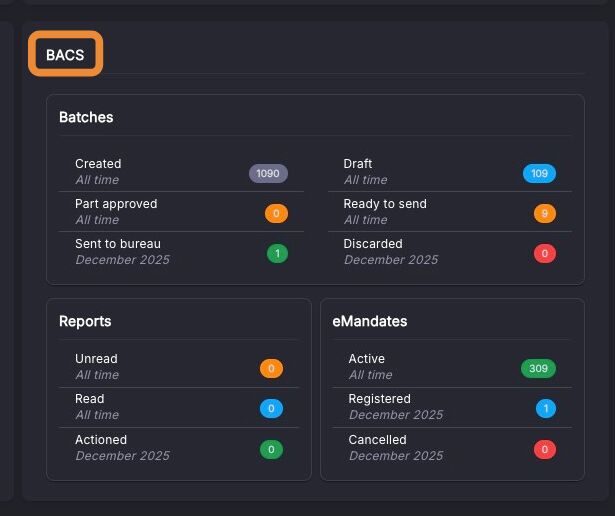This screenshot has width=615, height=516.
Task: Open Read reports row
Action: 179,407
